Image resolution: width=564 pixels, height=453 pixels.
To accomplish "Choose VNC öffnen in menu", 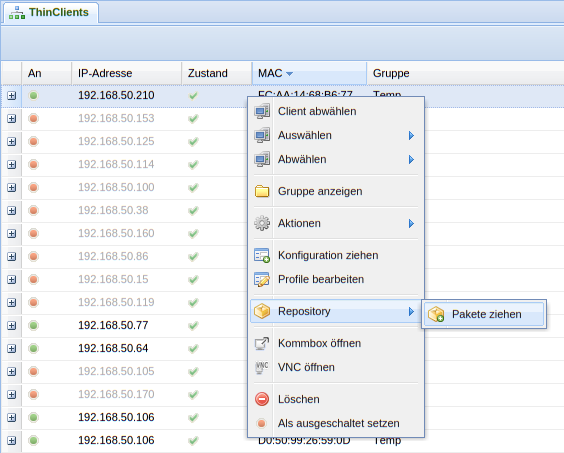I will (336, 367).
